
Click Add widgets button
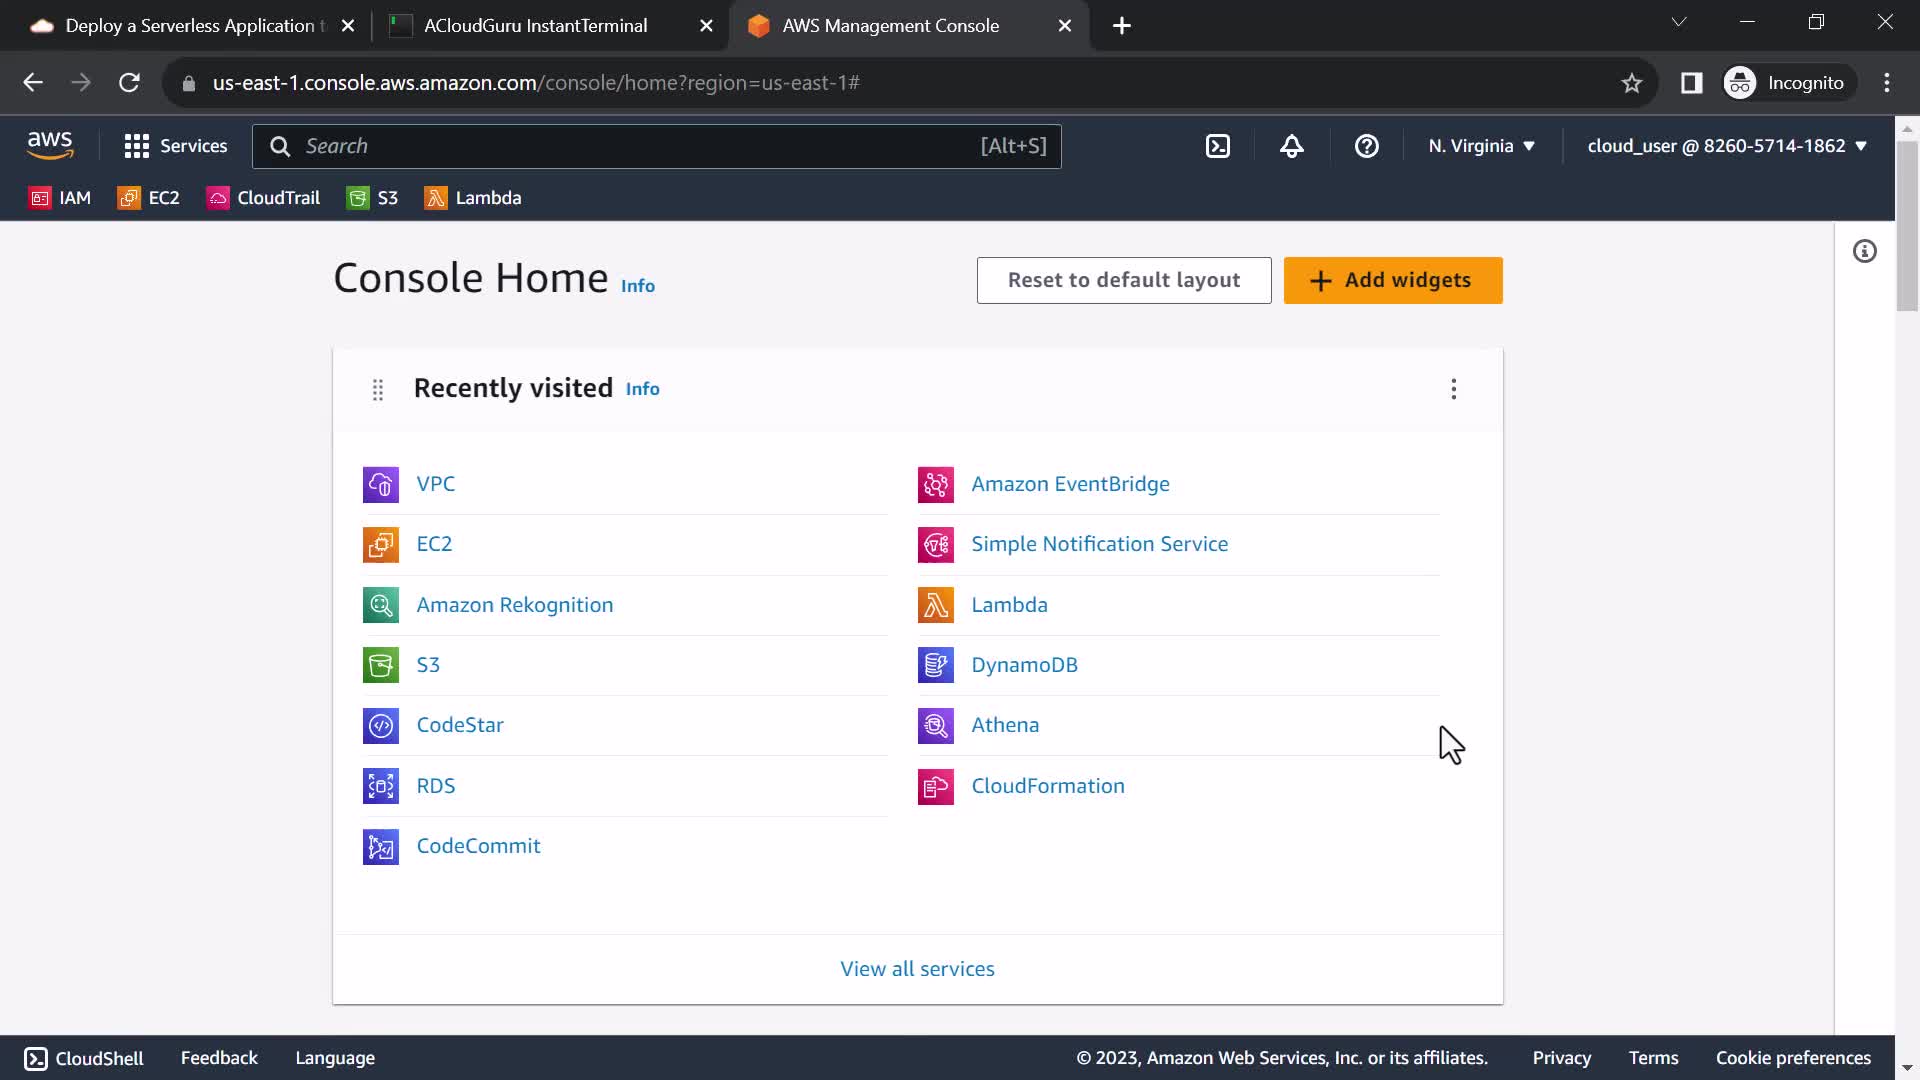(1392, 280)
